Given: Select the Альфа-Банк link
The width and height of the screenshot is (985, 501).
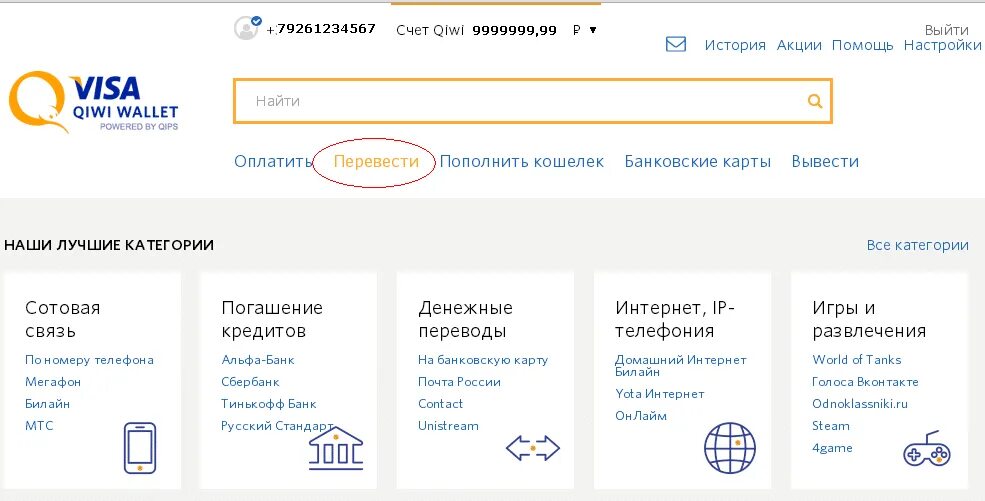Looking at the screenshot, I should point(258,360).
